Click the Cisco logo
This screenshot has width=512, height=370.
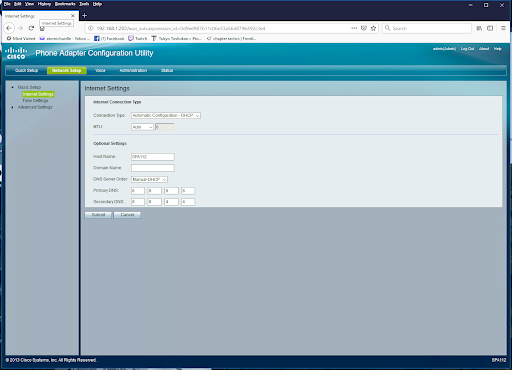tap(16, 53)
